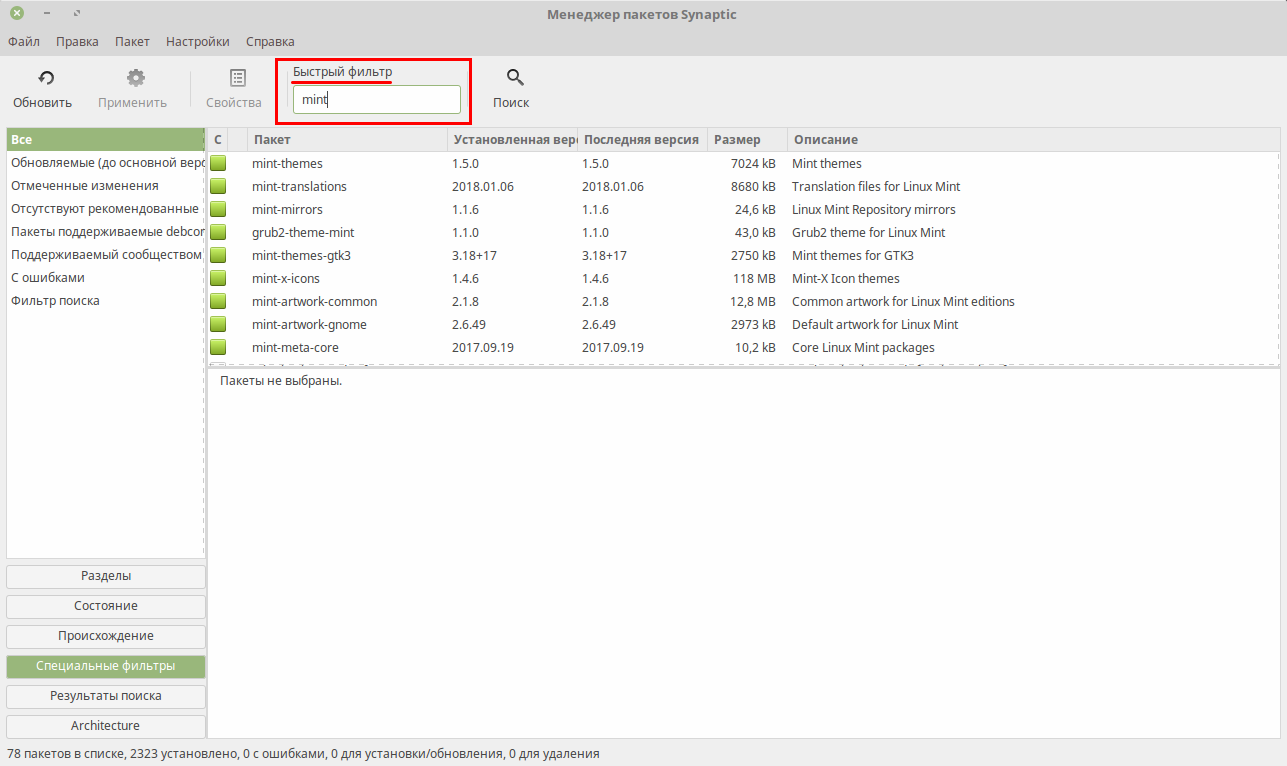The height and width of the screenshot is (766, 1287).
Task: Click the Применить gear icon
Action: 135,78
